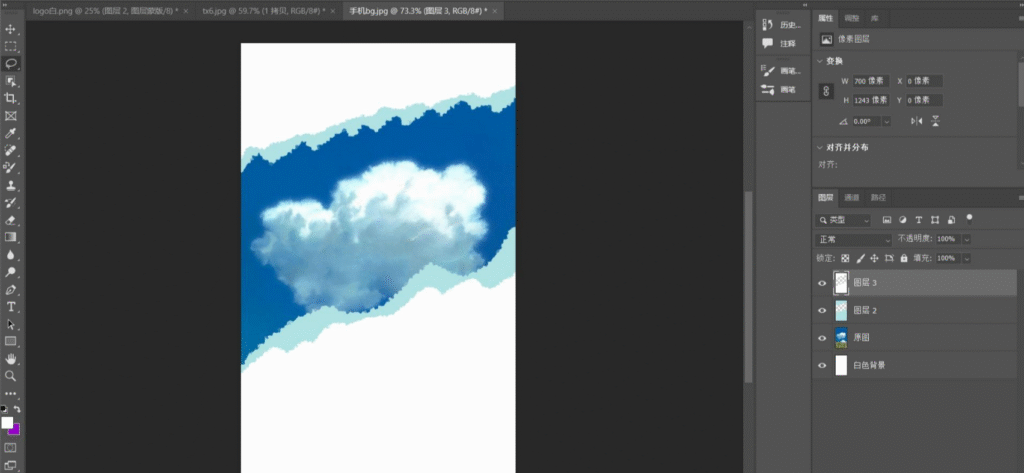The image size is (1024, 473).
Task: Switch to the 路径 paths tab
Action: pos(877,197)
